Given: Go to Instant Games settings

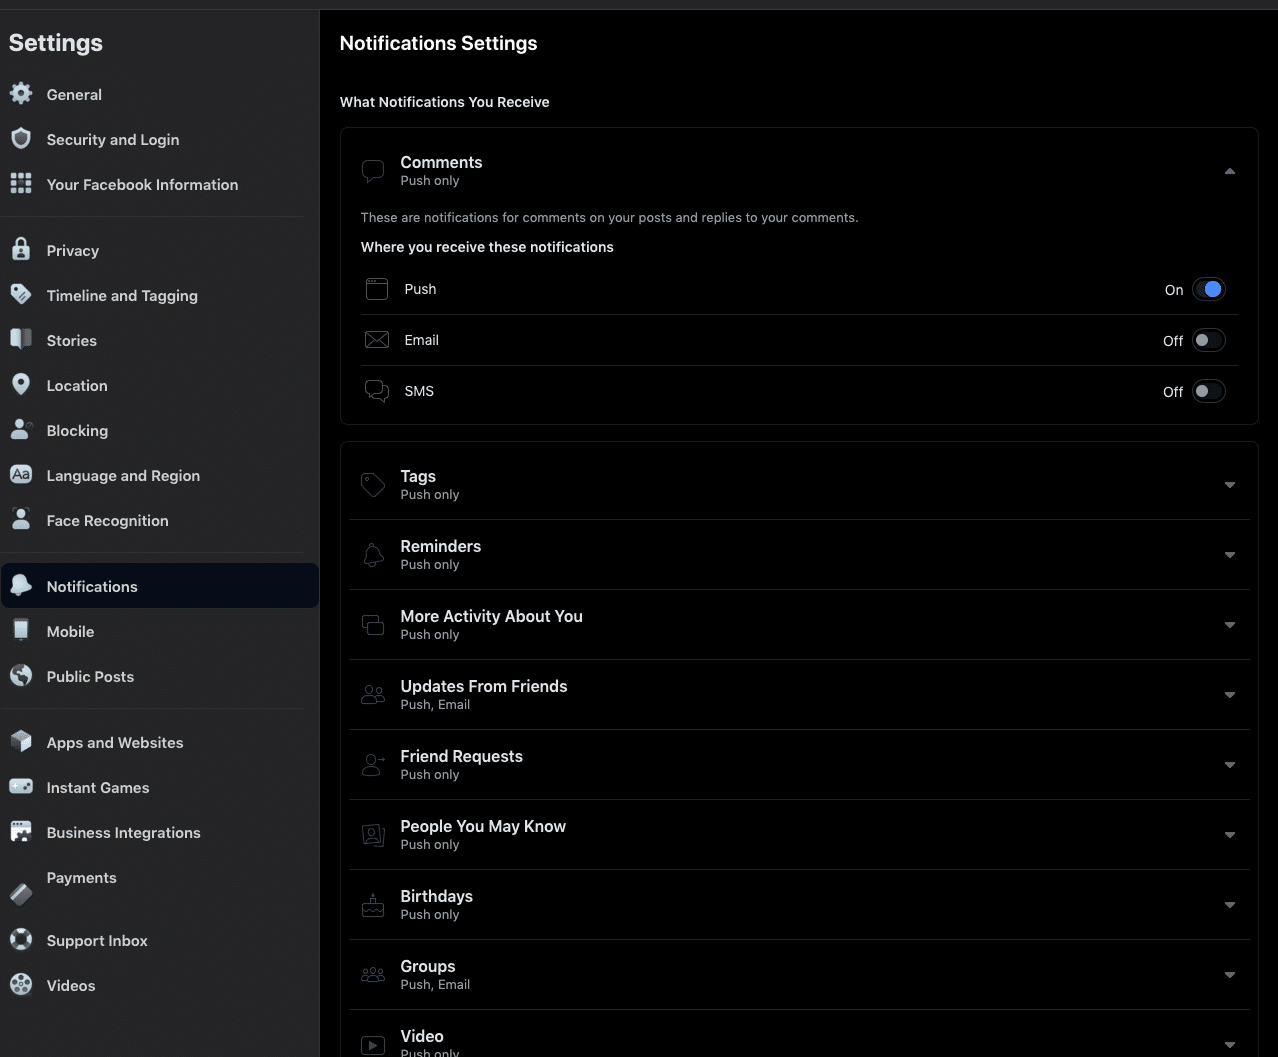Looking at the screenshot, I should click(x=159, y=787).
